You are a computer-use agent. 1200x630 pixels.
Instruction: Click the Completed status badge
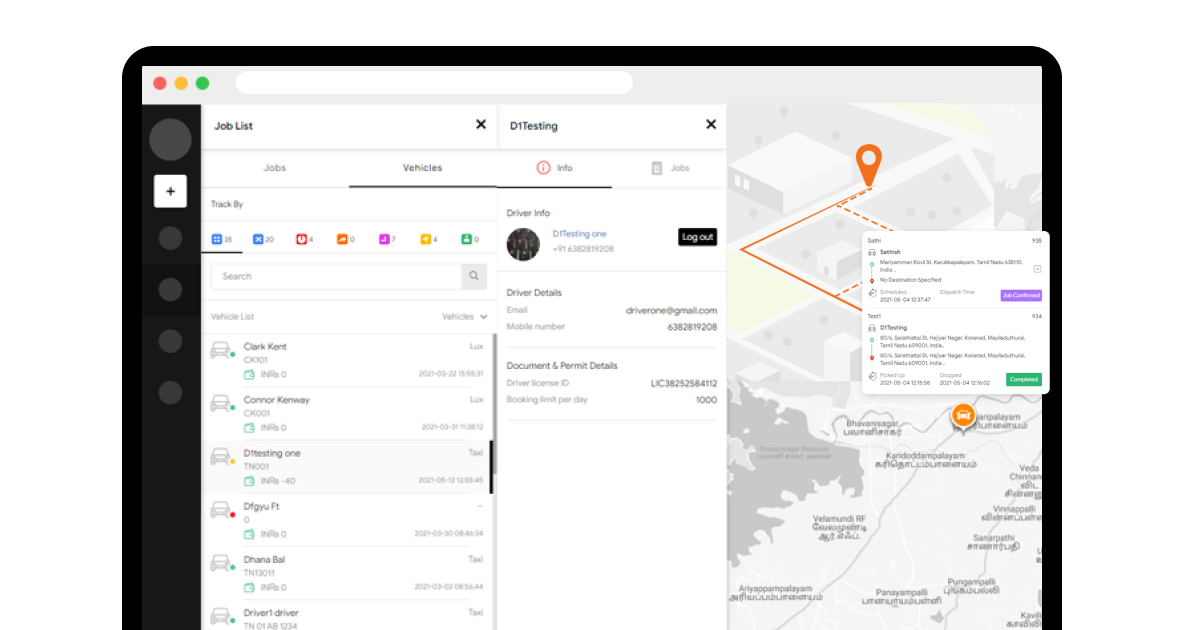point(1023,380)
